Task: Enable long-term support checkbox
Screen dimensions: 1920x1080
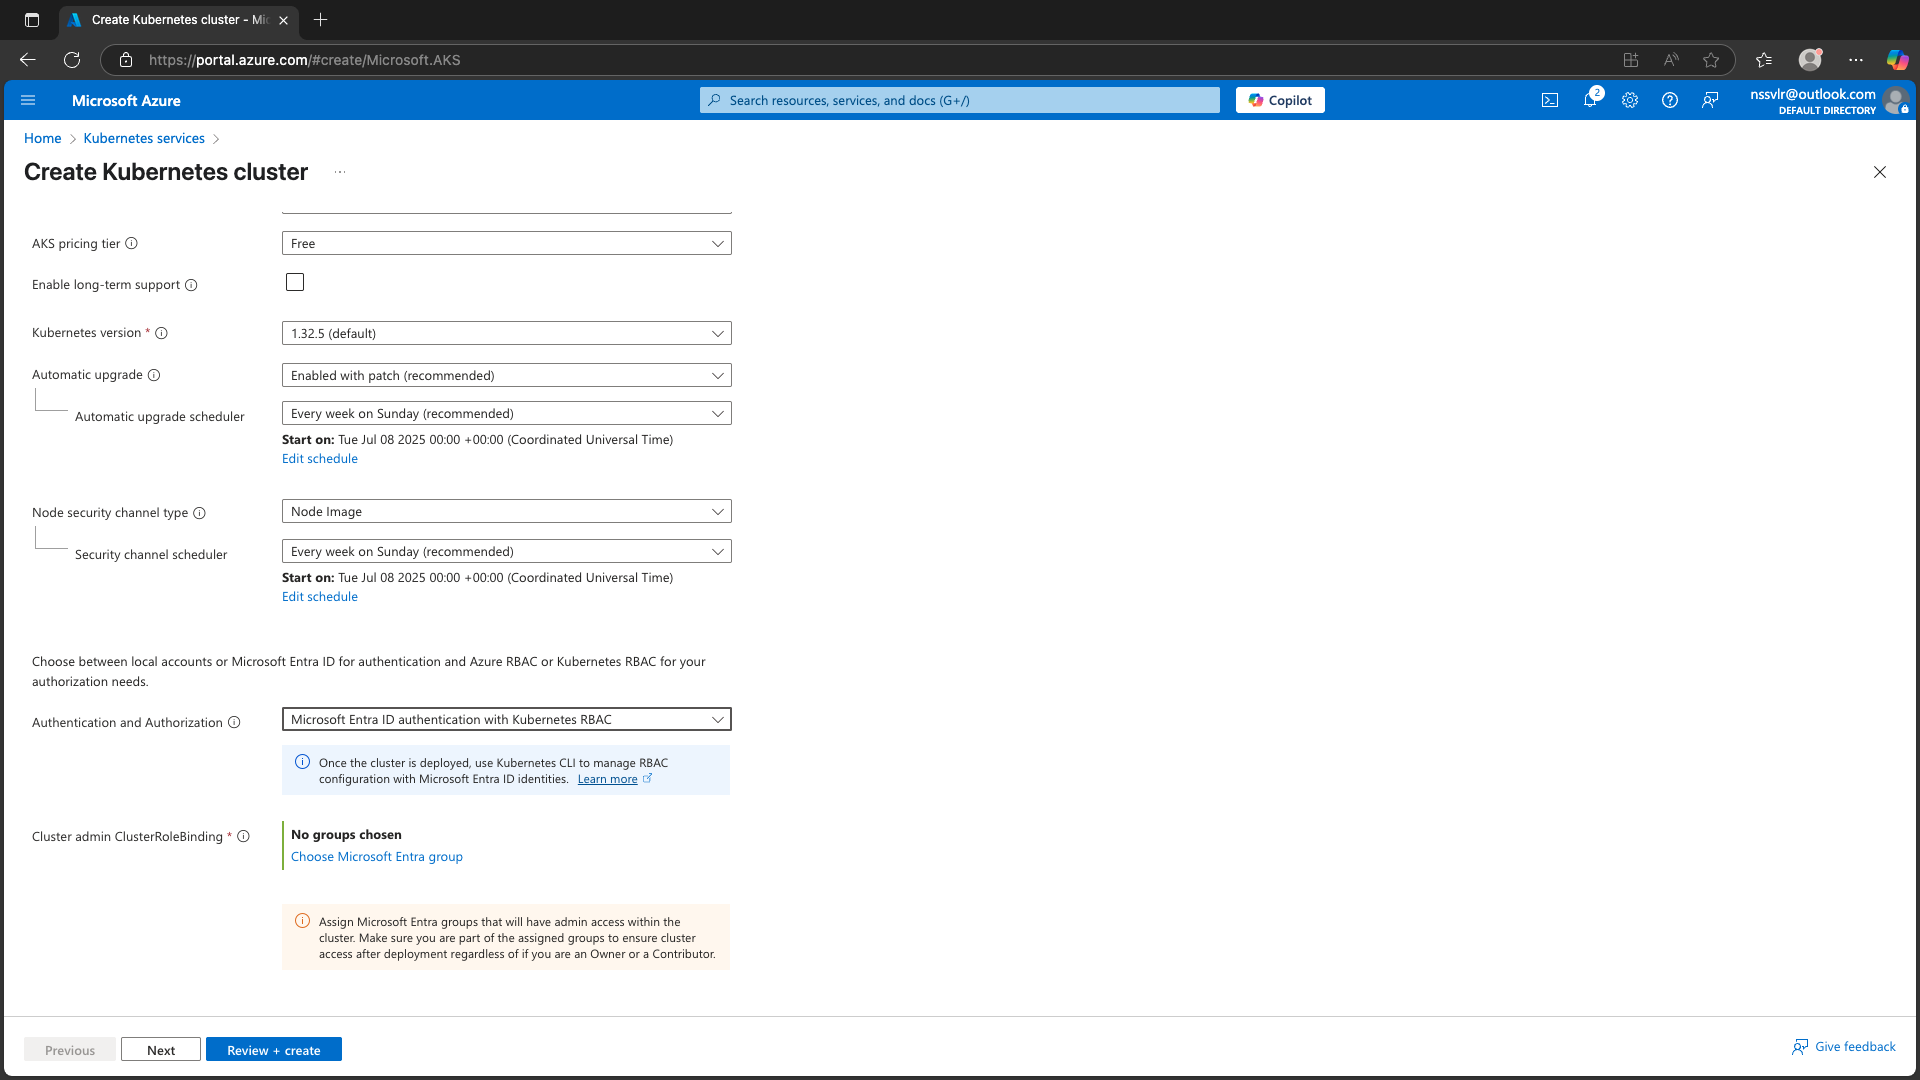Action: click(294, 282)
